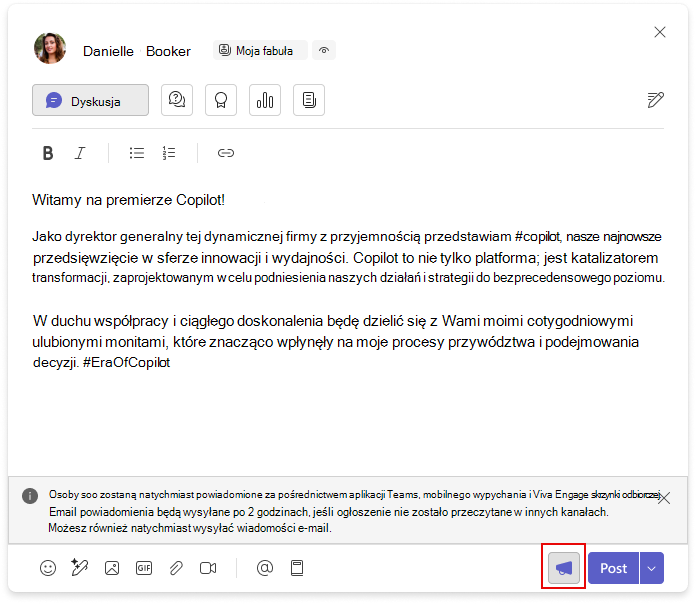696x604 pixels.
Task: Toggle bold formatting
Action: pyautogui.click(x=48, y=153)
